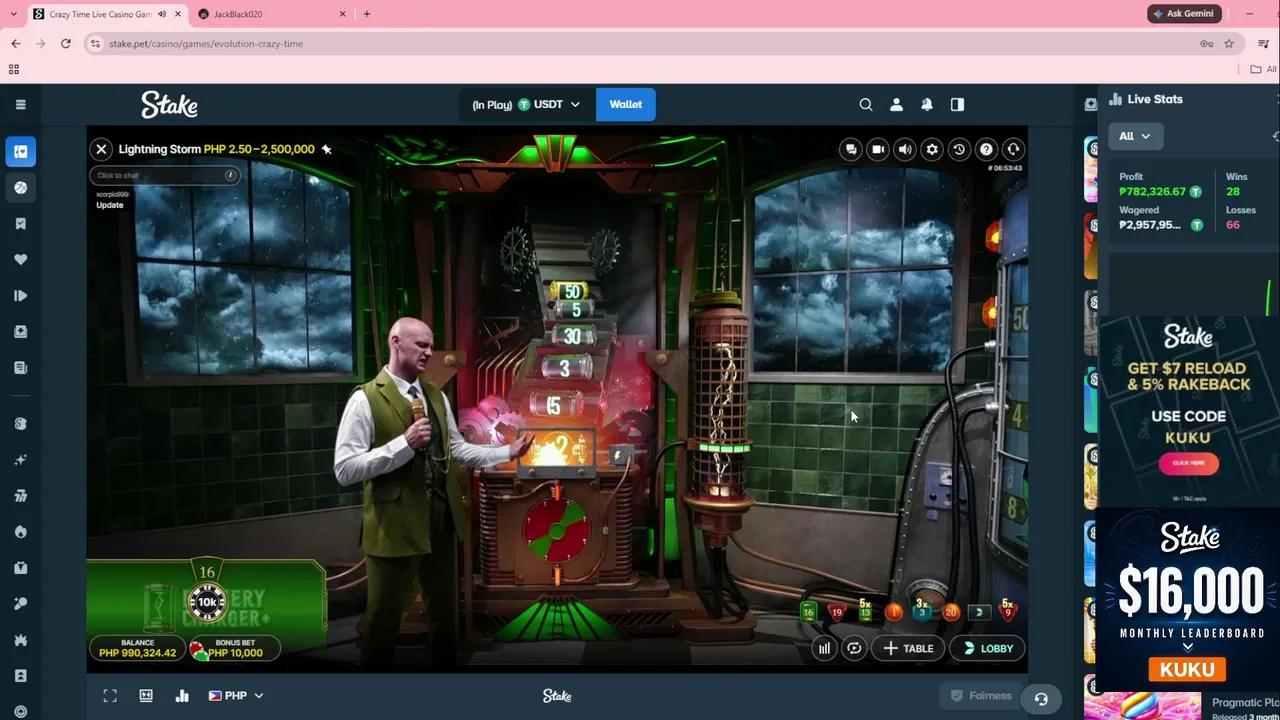This screenshot has width=1280, height=720.
Task: Open the user profile icon
Action: coord(896,104)
